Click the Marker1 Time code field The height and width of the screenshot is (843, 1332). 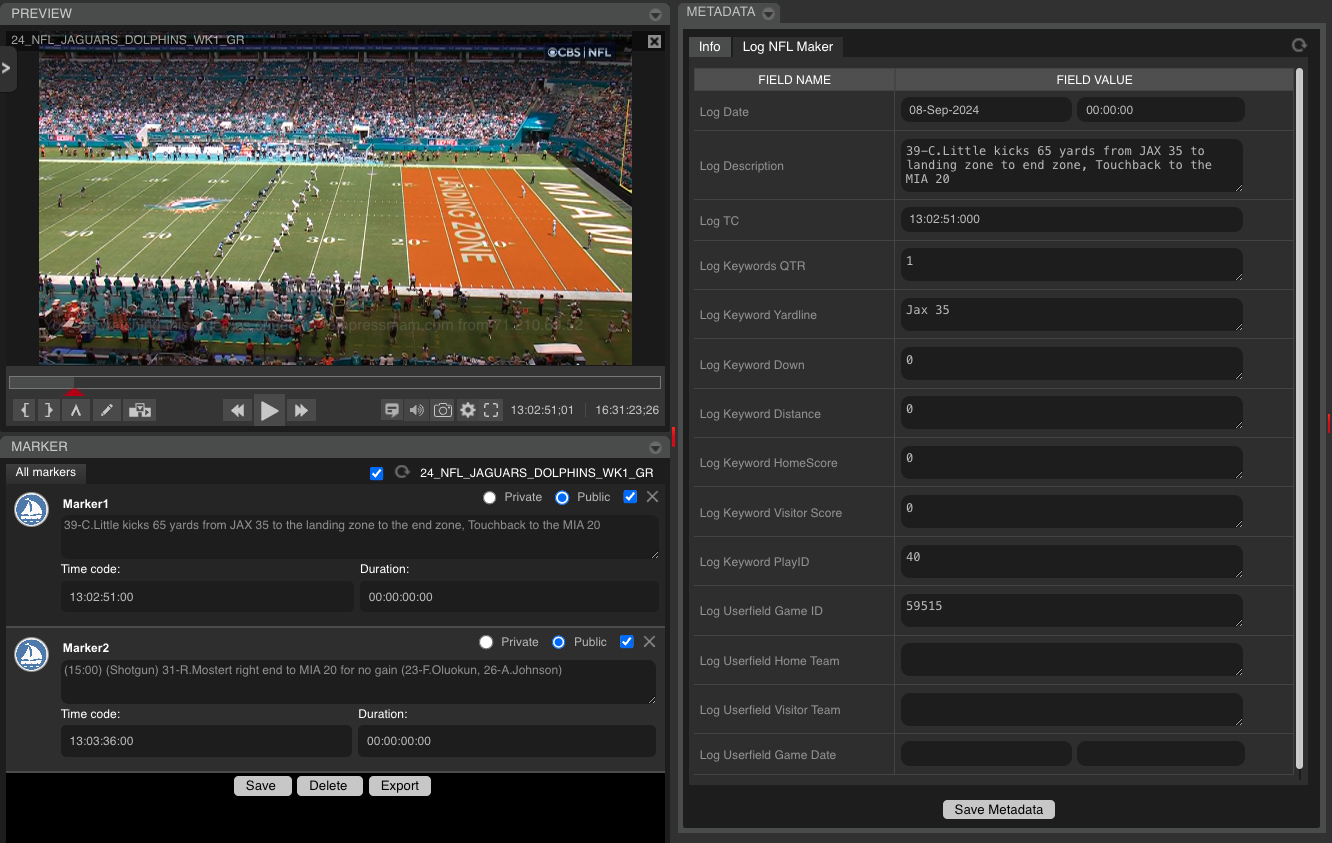tap(207, 597)
